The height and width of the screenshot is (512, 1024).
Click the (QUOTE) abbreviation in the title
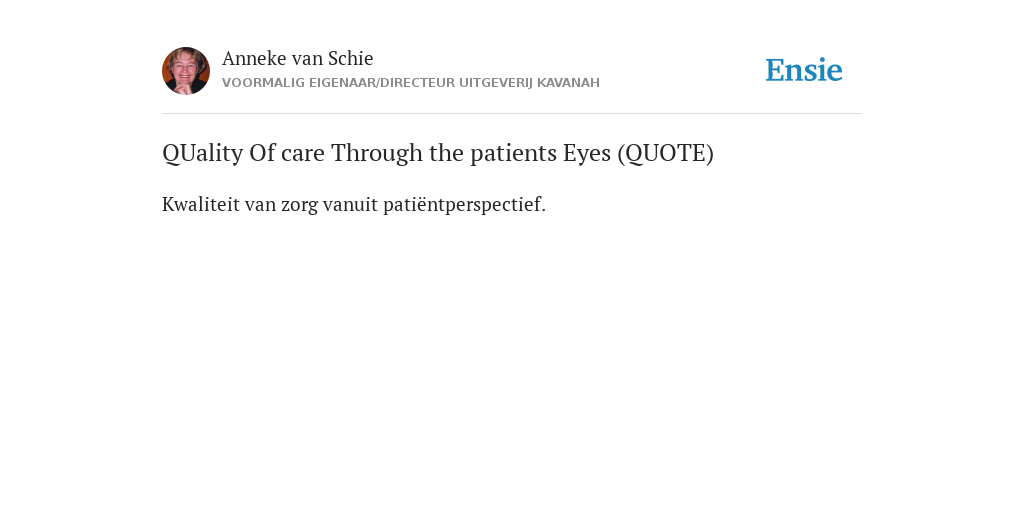665,153
